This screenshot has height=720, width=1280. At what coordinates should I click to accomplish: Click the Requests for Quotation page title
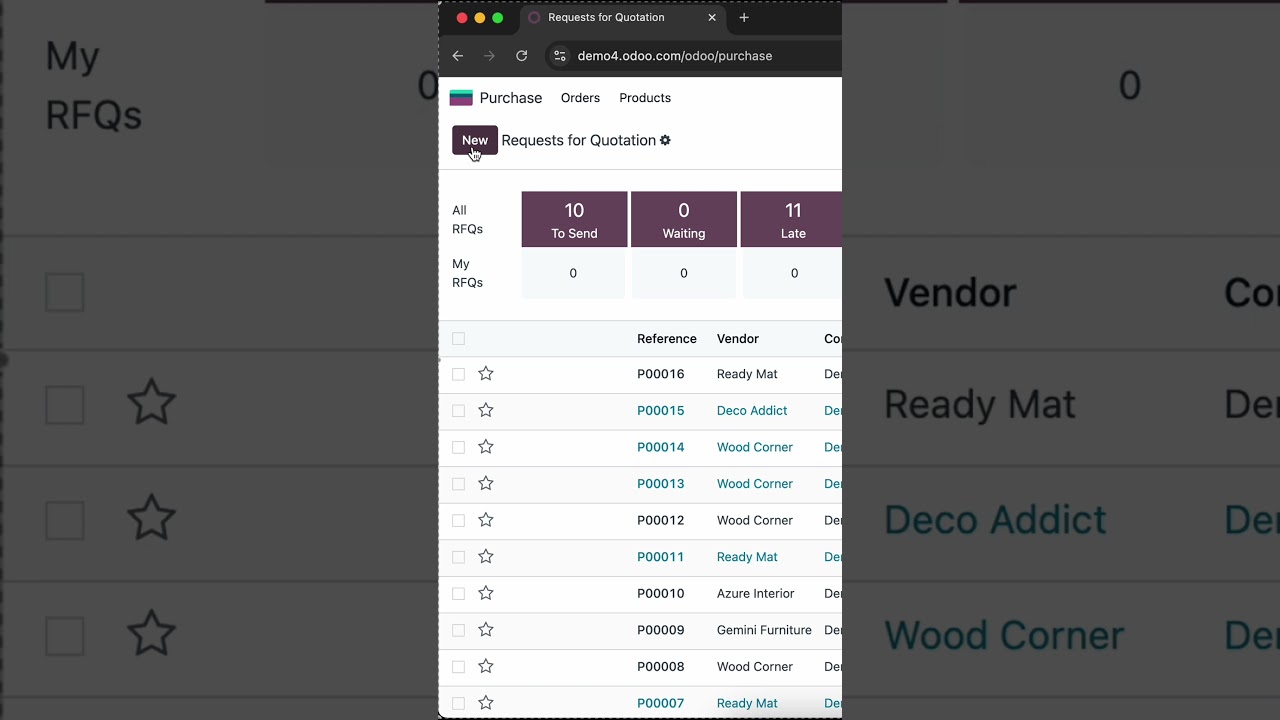[579, 140]
